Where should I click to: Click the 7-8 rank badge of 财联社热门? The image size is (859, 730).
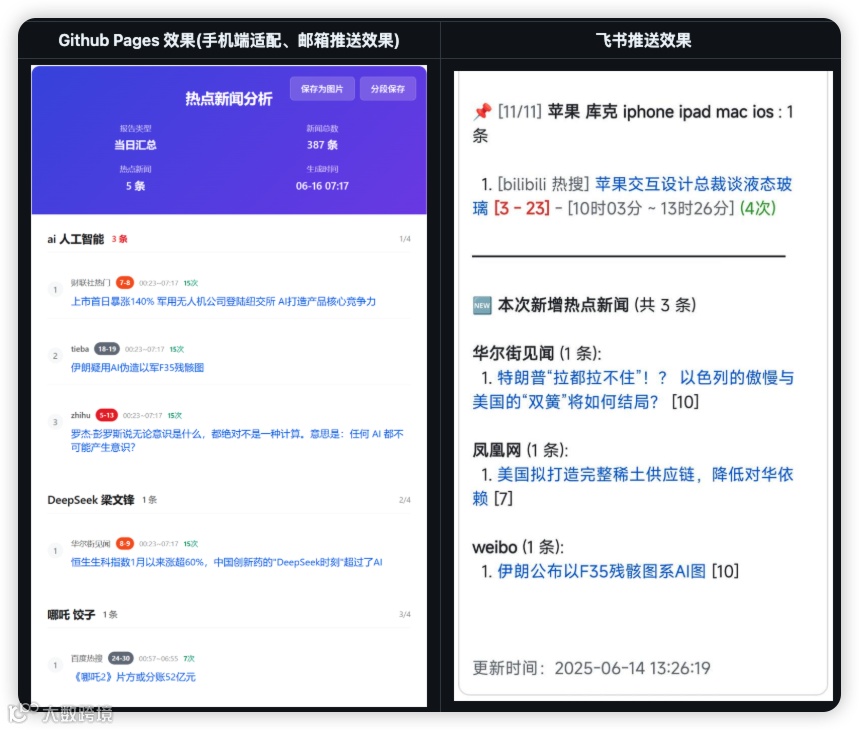click(125, 283)
